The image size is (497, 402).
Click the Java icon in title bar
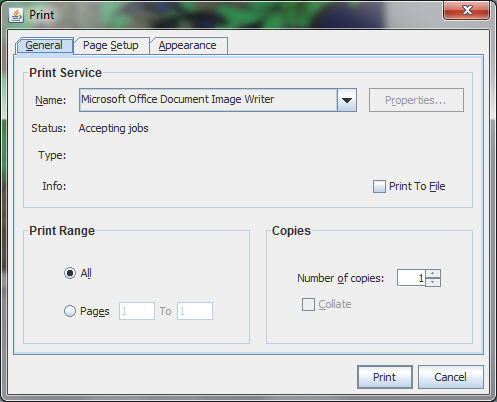tap(16, 15)
